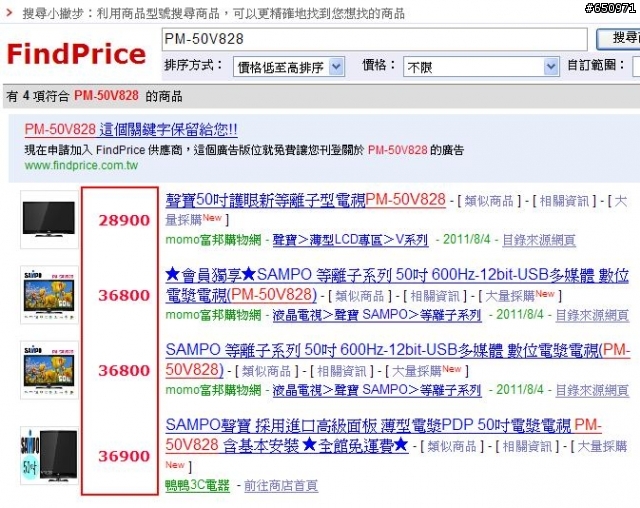
Task: Open the 排序方式 sort order dropdown
Action: pyautogui.click(x=289, y=67)
